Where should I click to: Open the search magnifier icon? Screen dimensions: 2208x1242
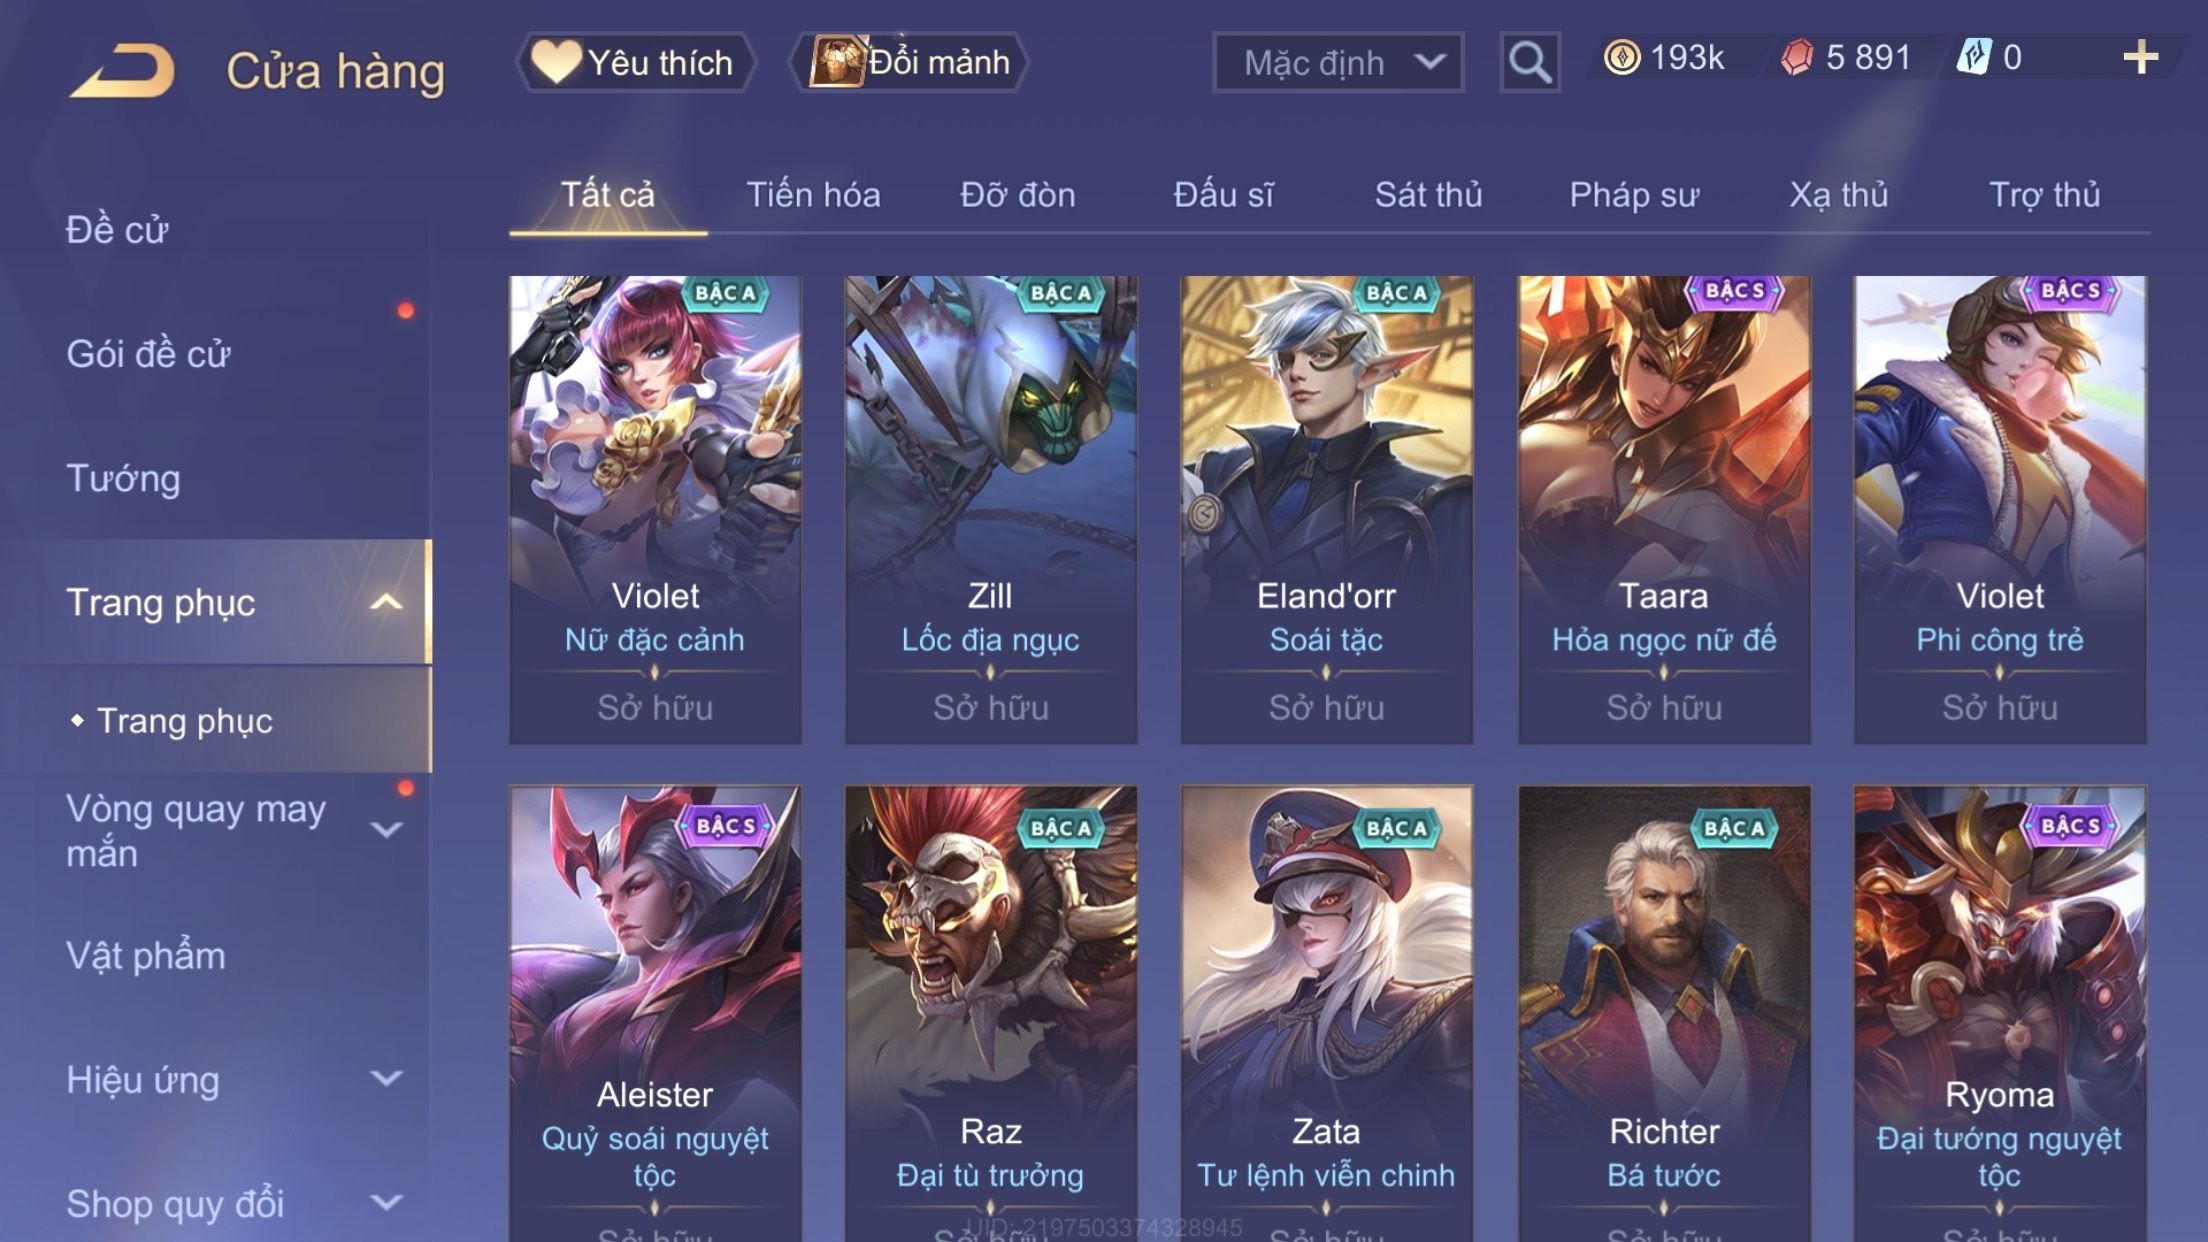click(x=1529, y=62)
